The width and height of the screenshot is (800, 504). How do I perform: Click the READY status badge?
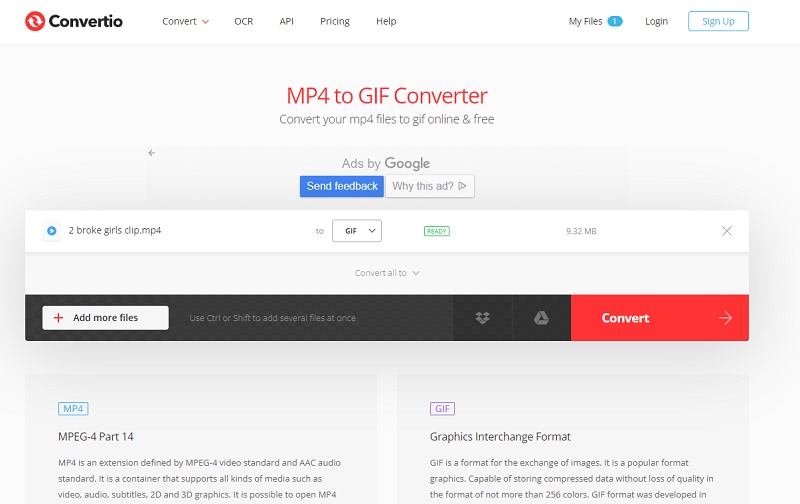(x=437, y=231)
